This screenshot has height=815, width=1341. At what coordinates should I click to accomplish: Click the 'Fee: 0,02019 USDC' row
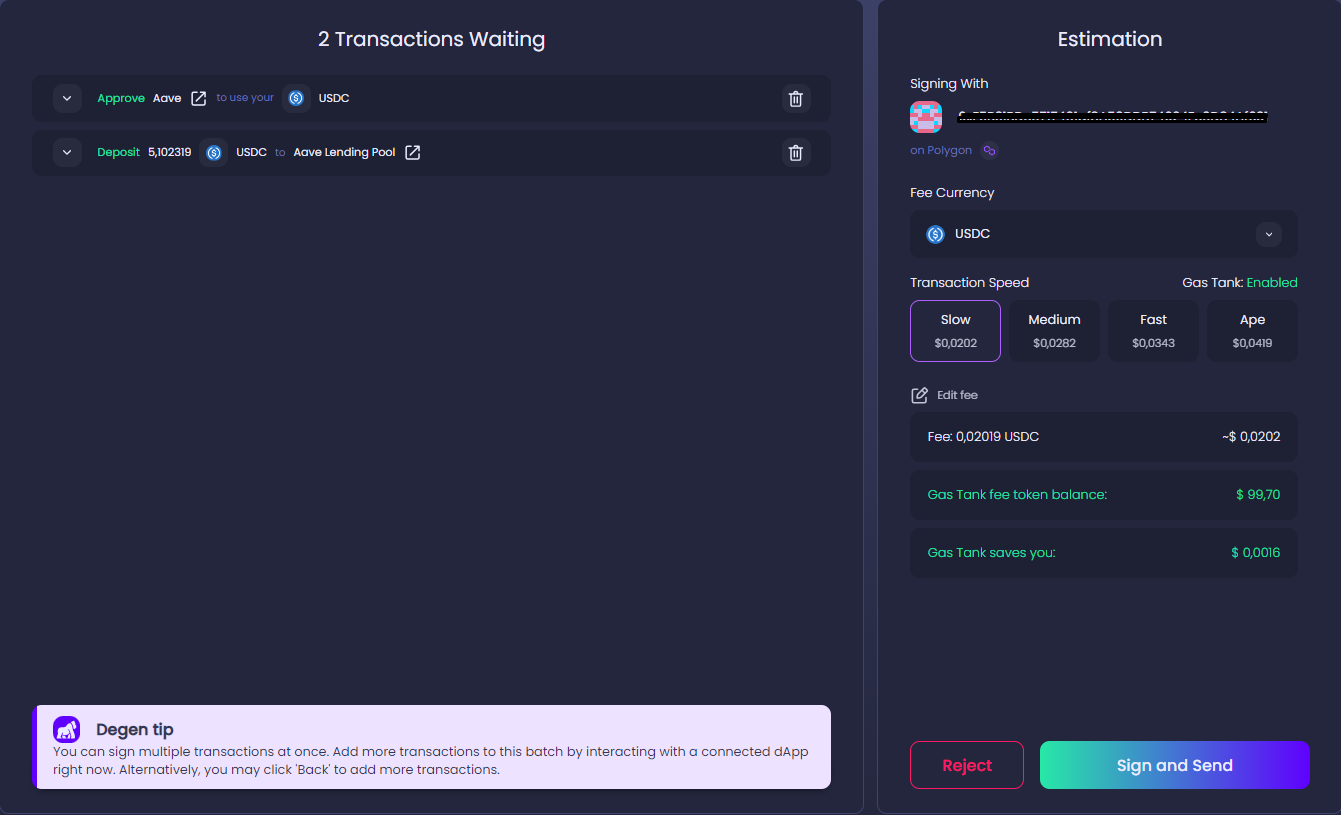point(1104,437)
